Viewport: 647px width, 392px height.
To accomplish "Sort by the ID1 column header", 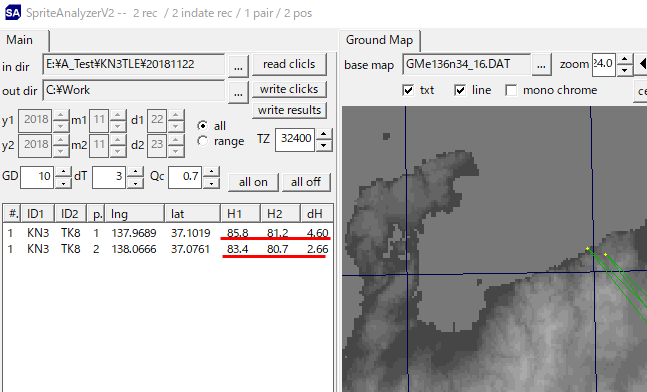I will click(x=38, y=214).
